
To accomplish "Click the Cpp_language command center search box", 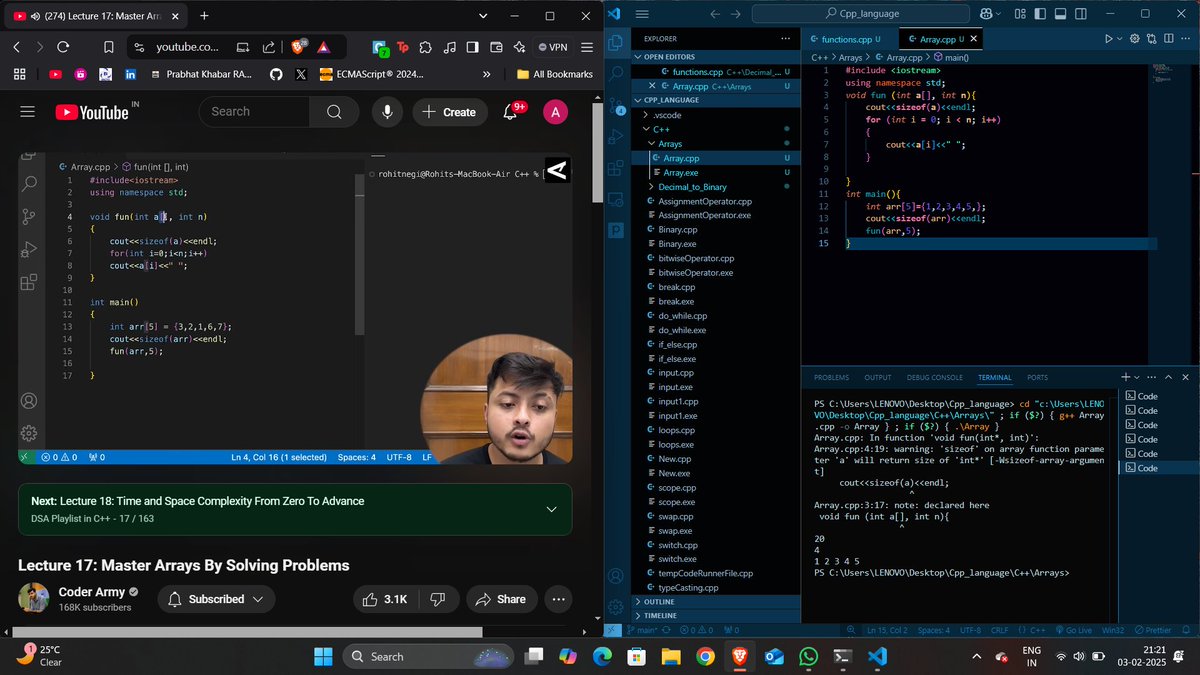I will click(863, 14).
